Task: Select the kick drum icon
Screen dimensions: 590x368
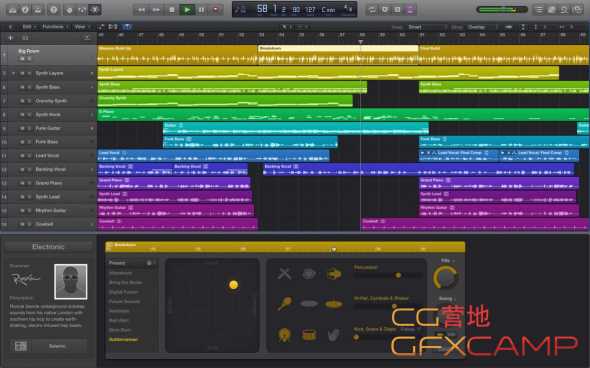Action: [285, 335]
